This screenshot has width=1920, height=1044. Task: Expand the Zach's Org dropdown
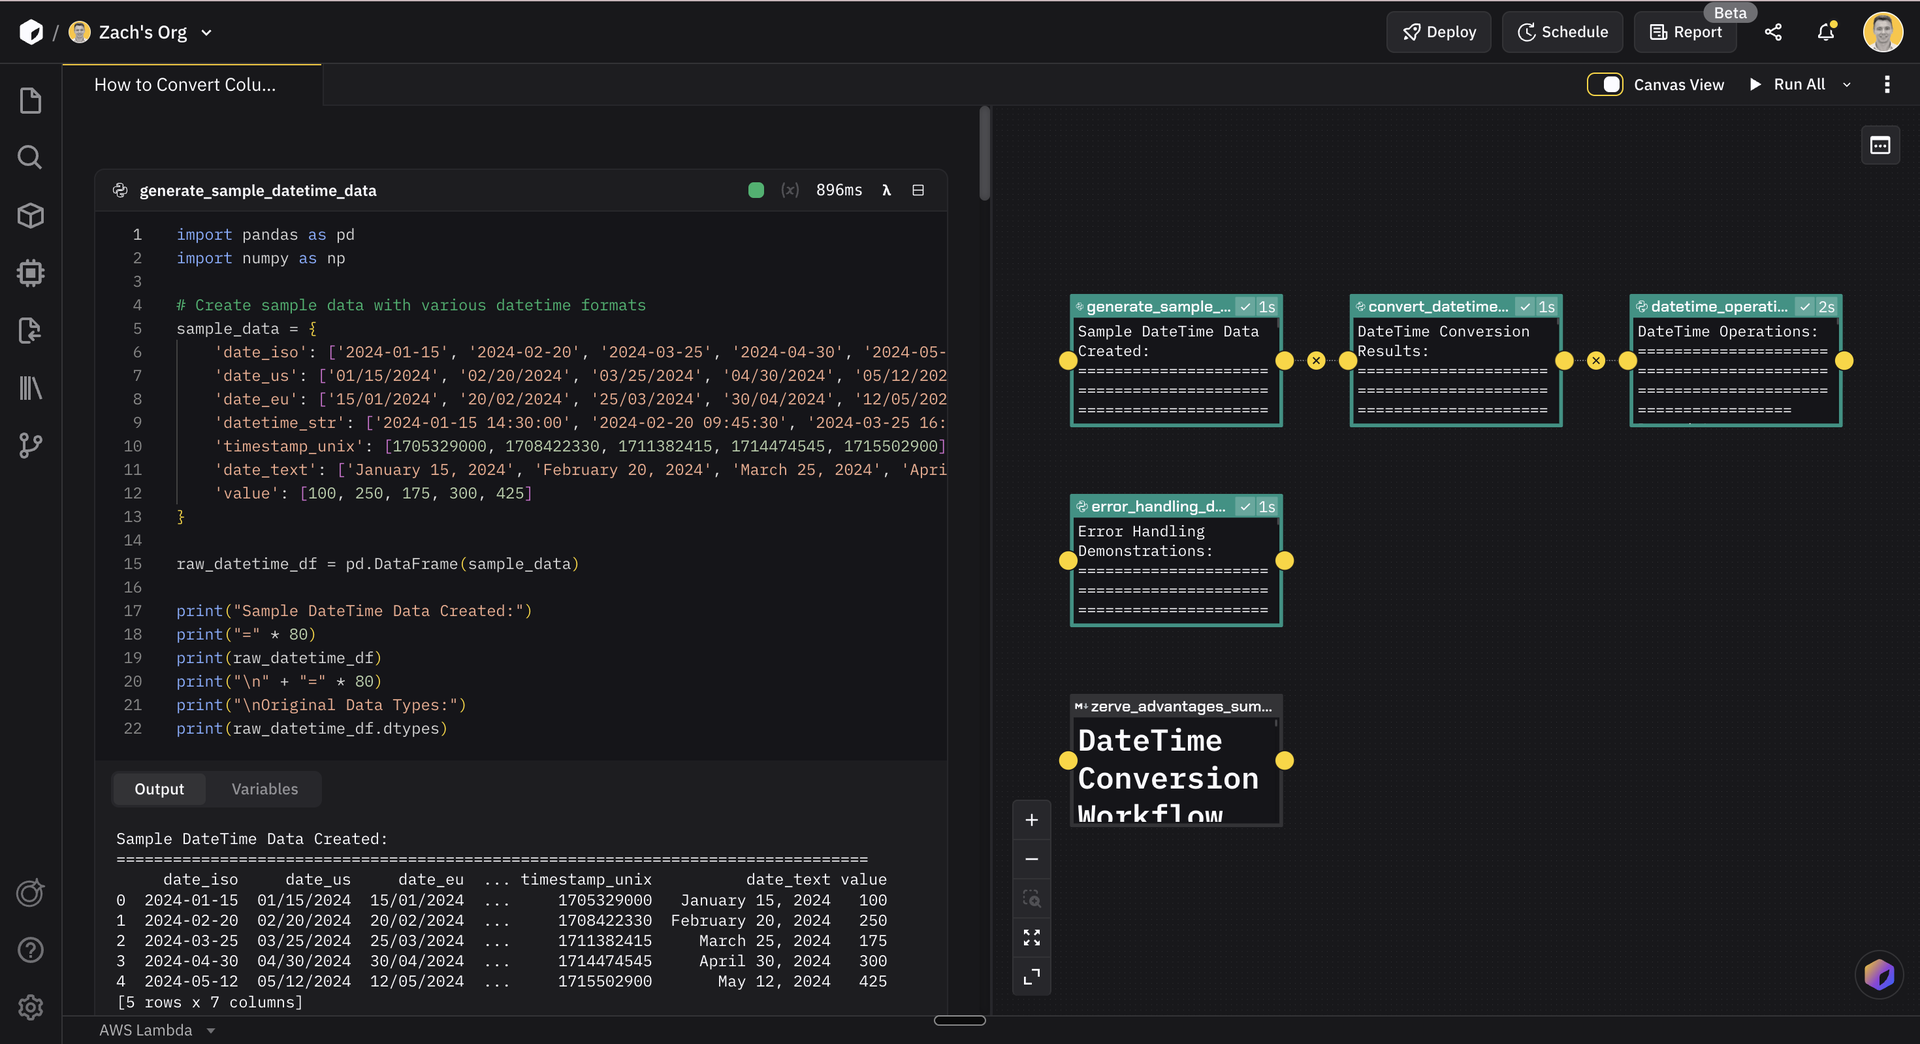(x=207, y=33)
